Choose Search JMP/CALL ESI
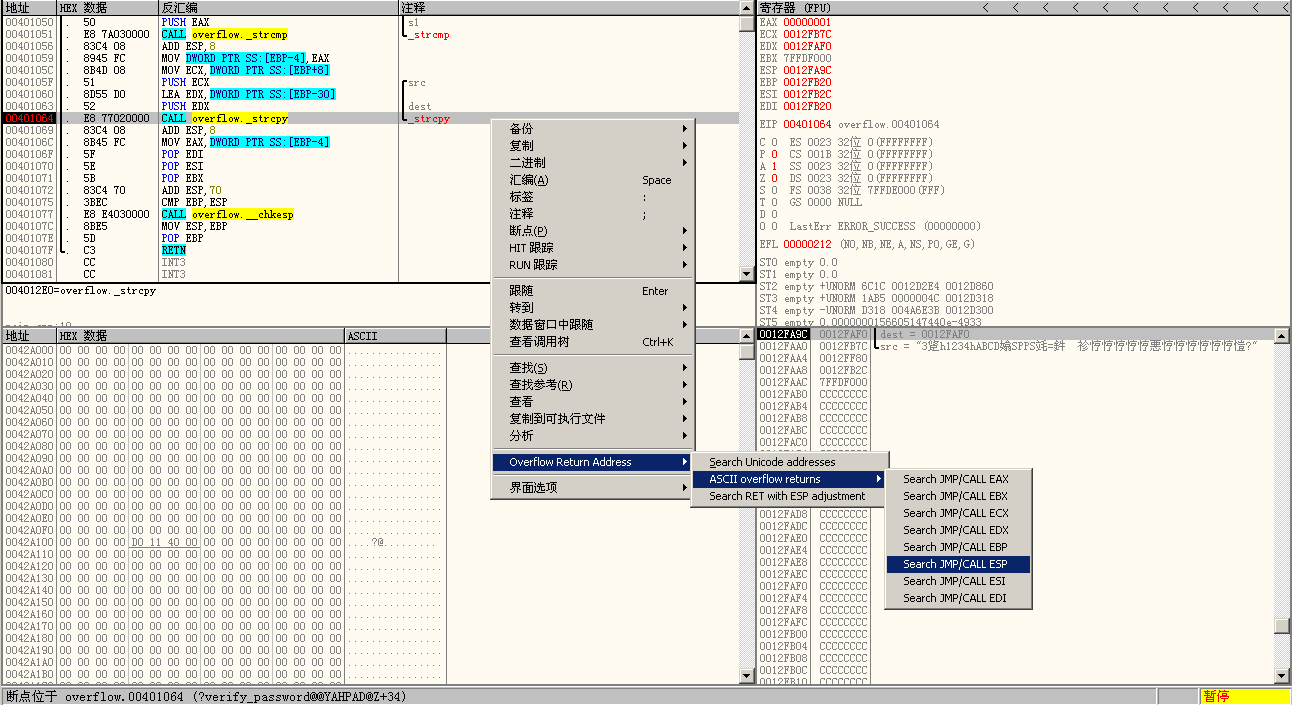The image size is (1292, 705). (x=959, y=581)
